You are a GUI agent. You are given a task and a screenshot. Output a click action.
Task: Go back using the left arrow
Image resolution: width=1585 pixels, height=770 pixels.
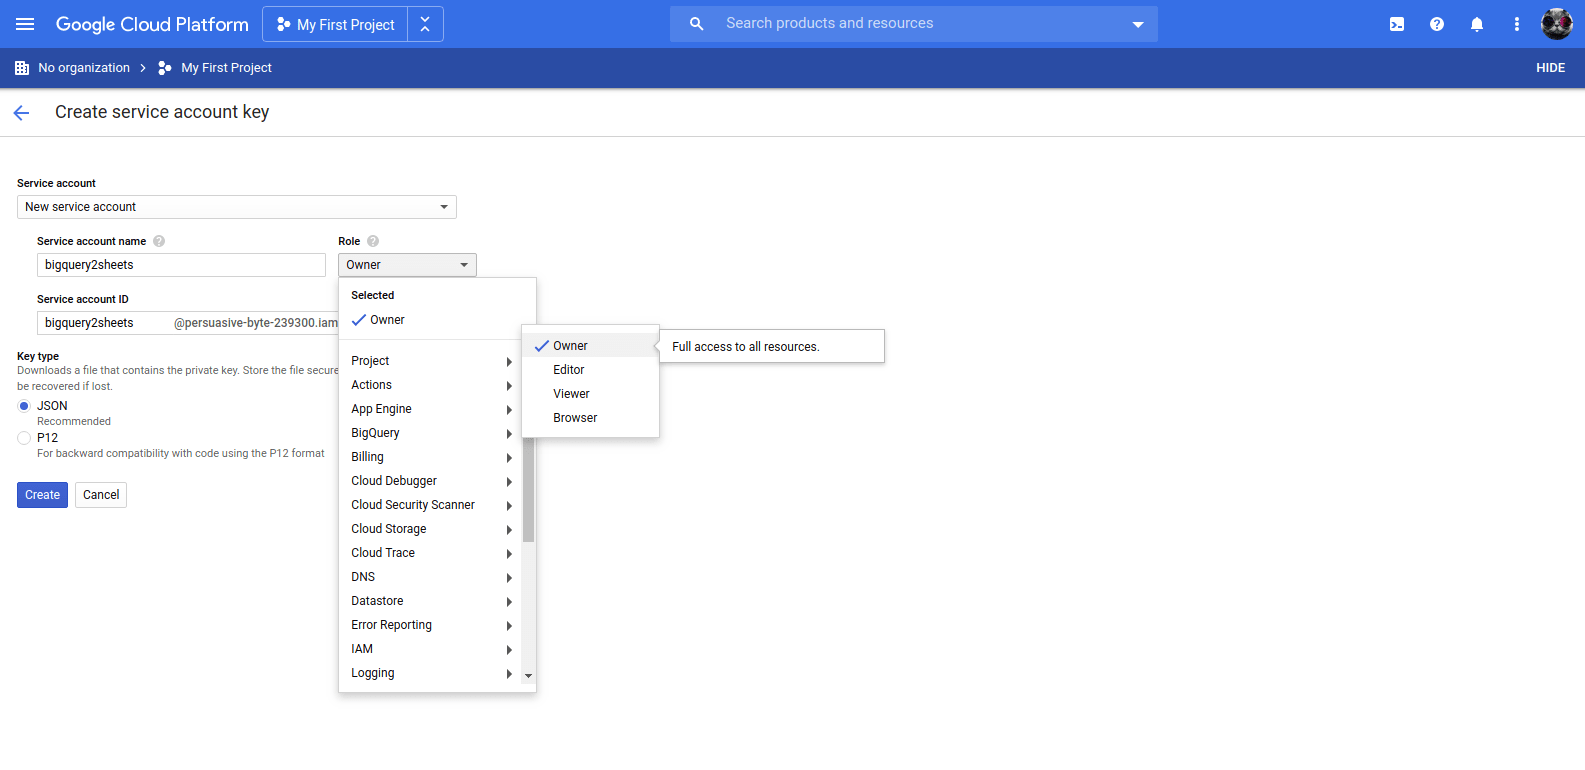[21, 113]
